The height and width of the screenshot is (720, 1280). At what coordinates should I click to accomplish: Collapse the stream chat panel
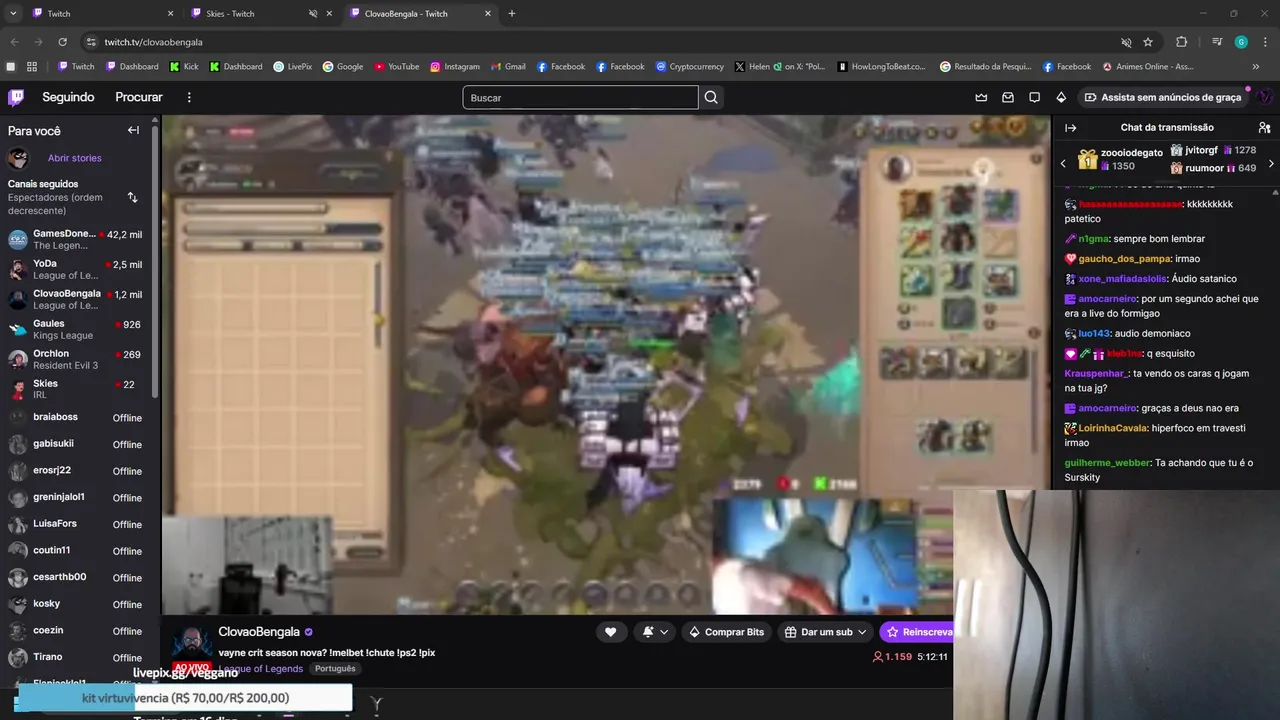point(1070,127)
